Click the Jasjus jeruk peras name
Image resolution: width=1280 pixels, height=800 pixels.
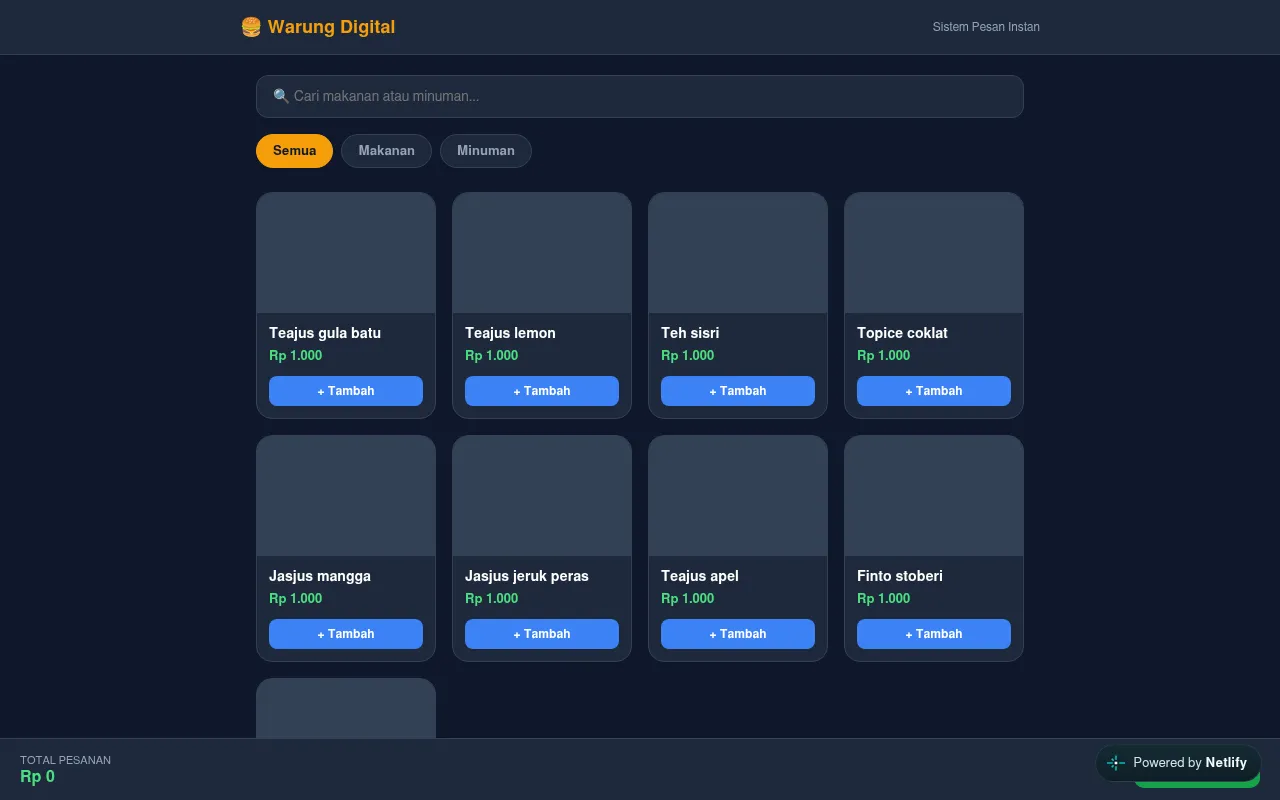(527, 576)
